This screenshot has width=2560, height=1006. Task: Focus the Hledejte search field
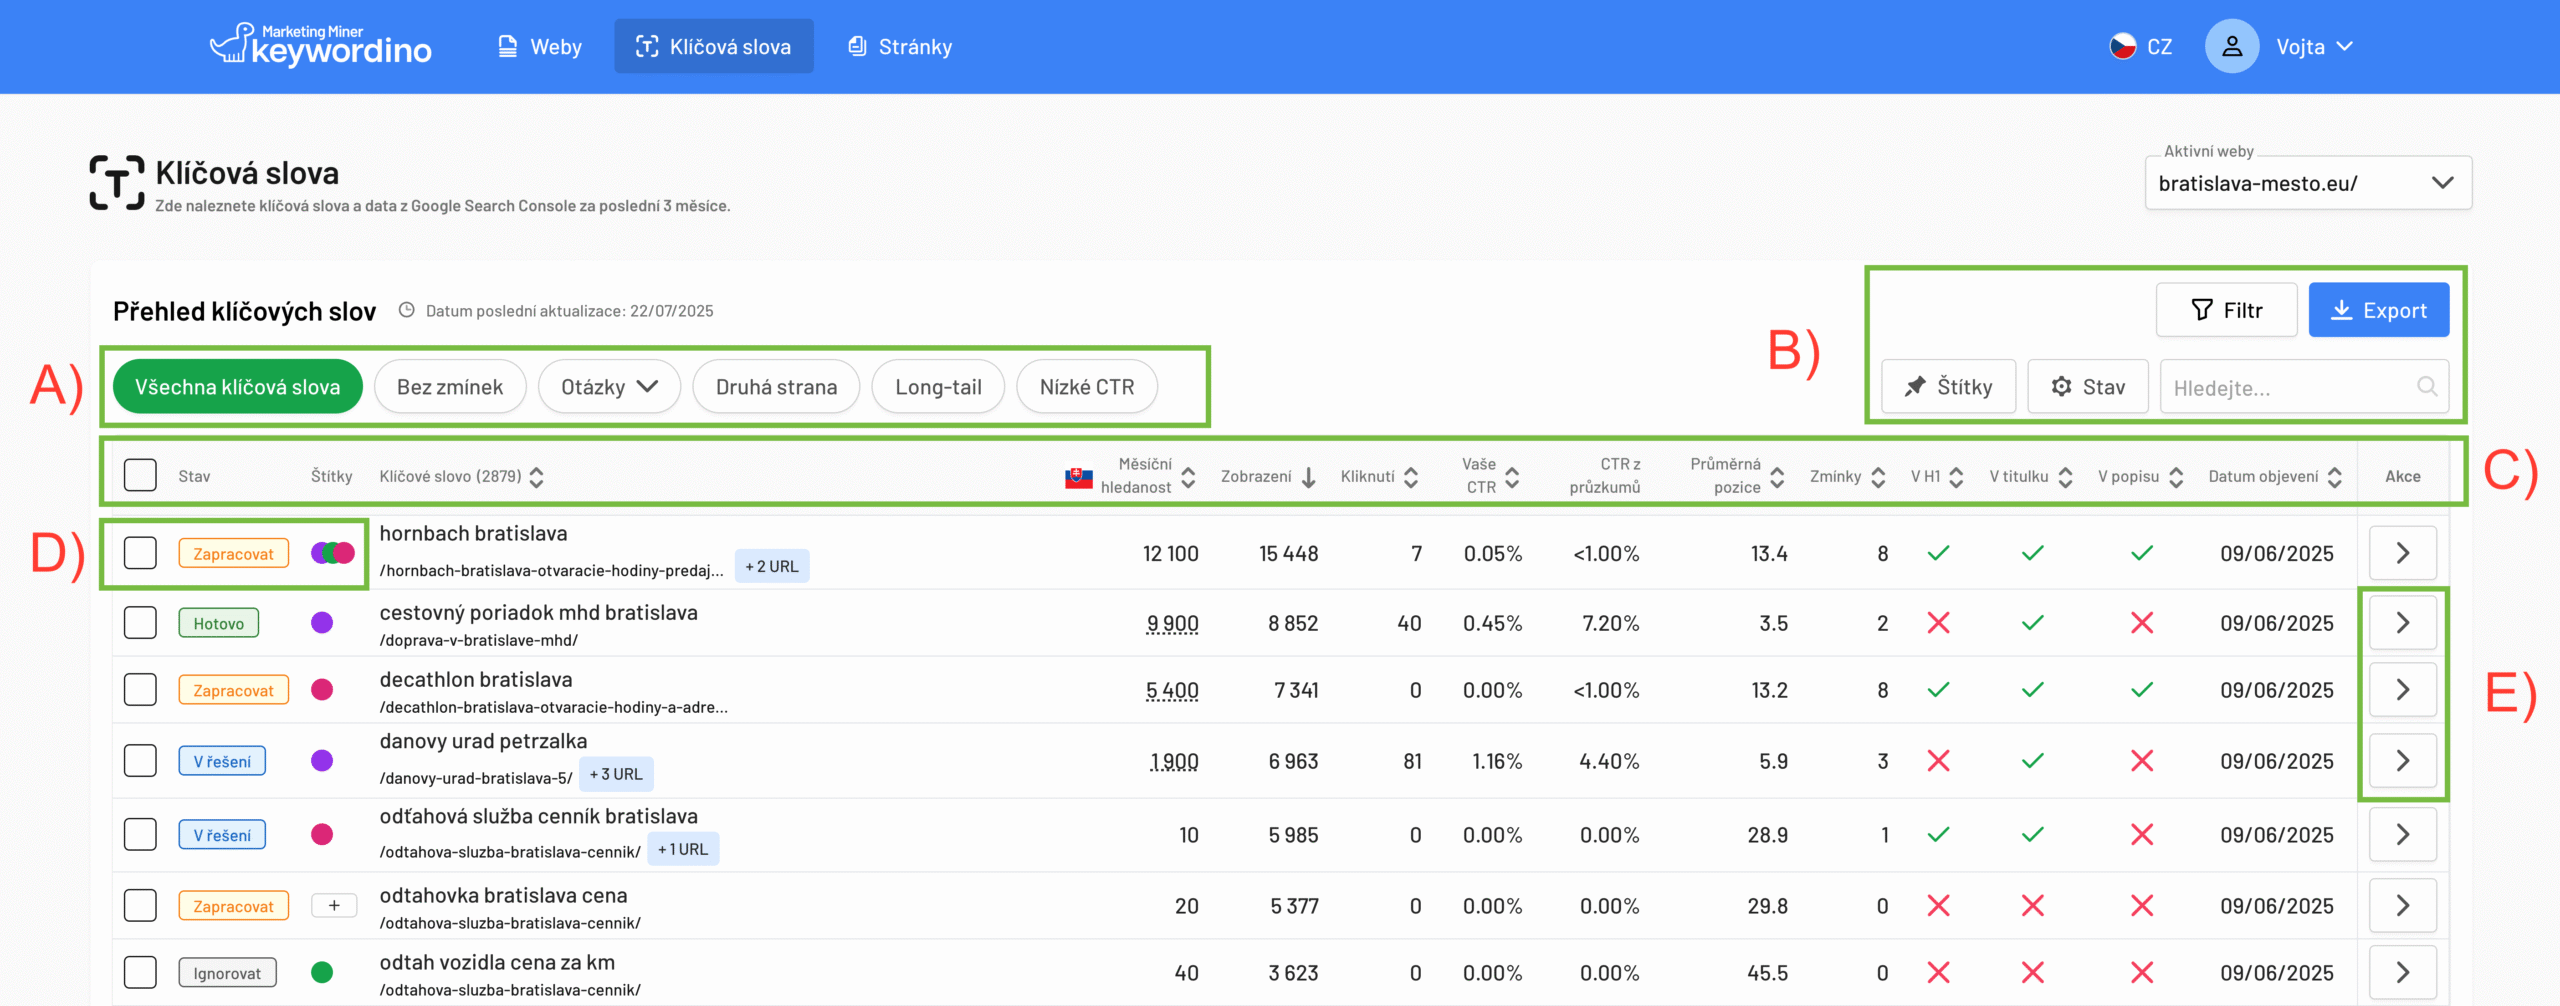[x=2304, y=387]
